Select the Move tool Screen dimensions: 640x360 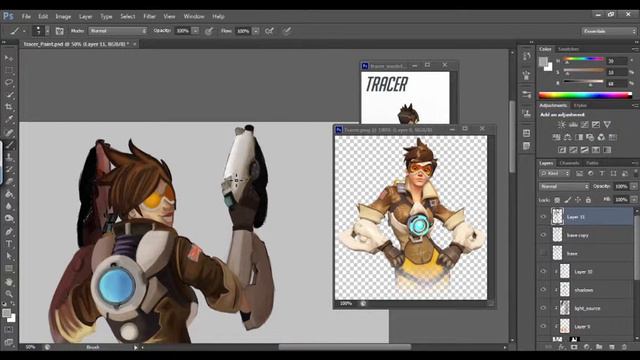pos(9,58)
